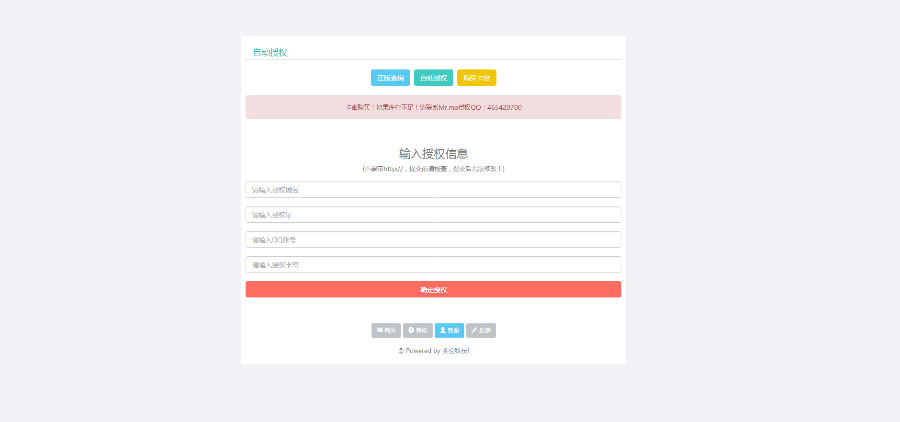Click the pencil icon feedback button
The height and width of the screenshot is (422, 900).
(480, 330)
